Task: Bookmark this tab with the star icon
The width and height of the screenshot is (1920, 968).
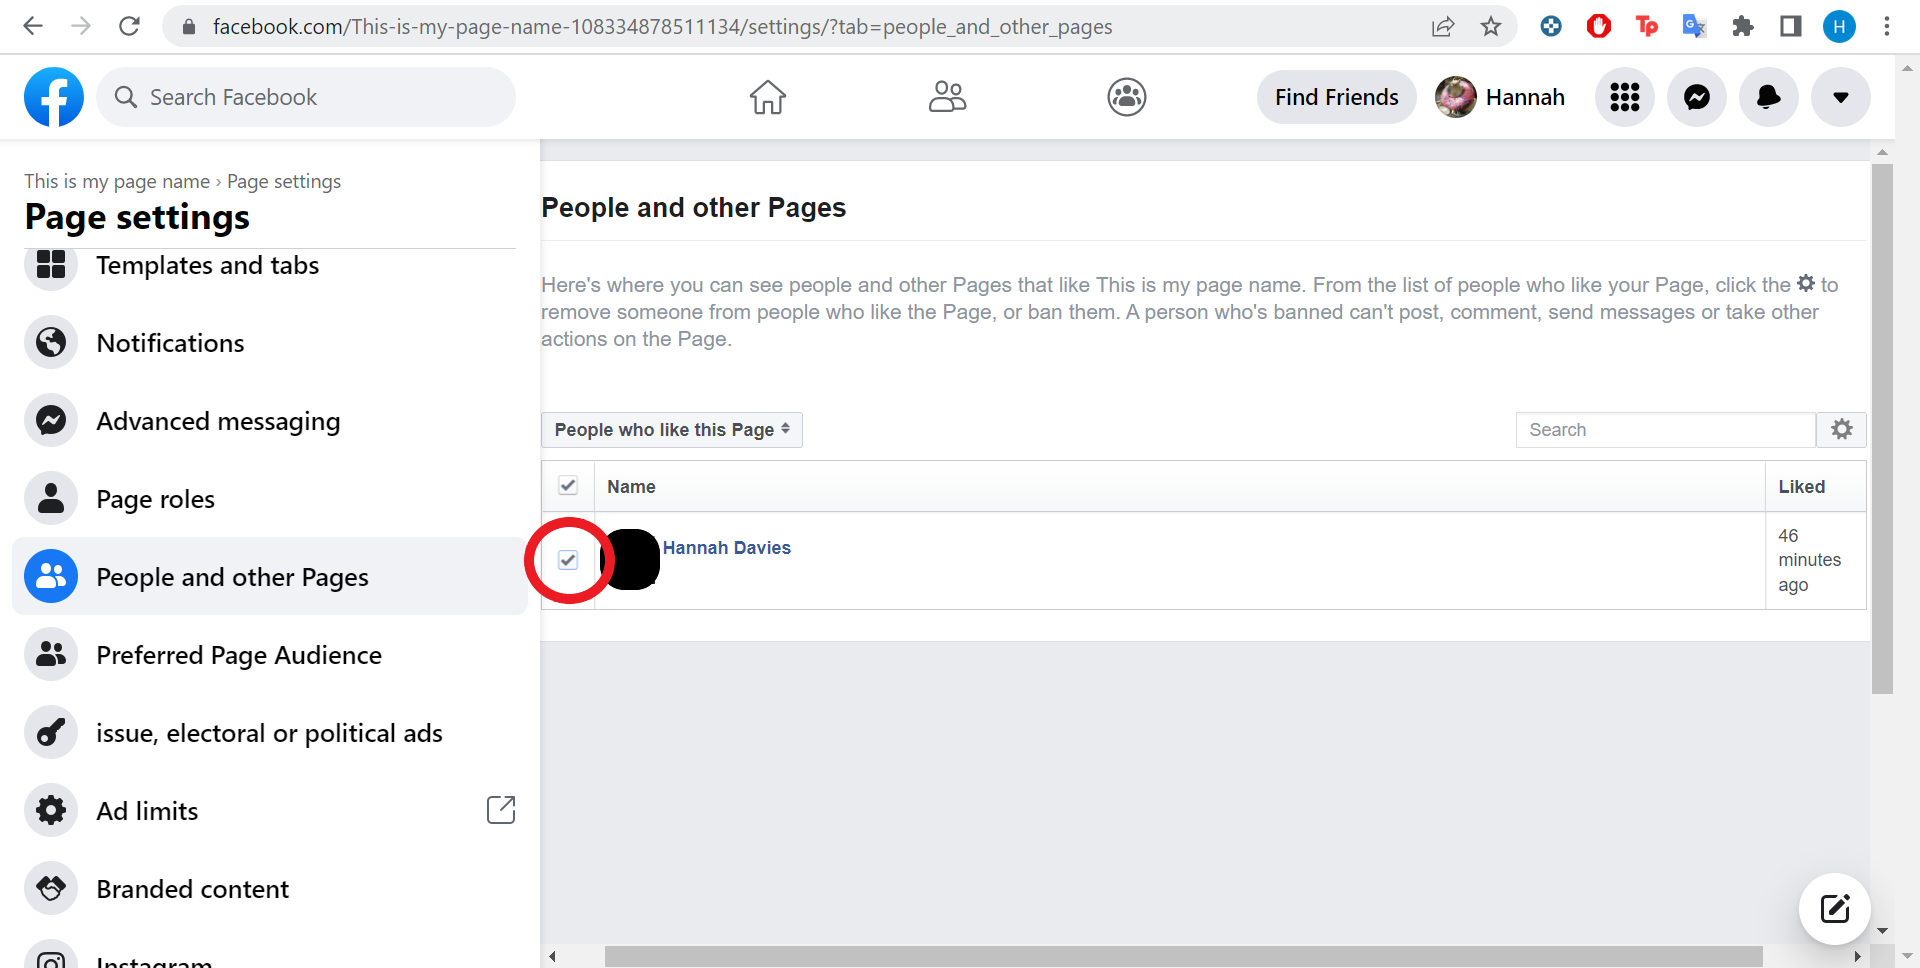Action: 1491,27
